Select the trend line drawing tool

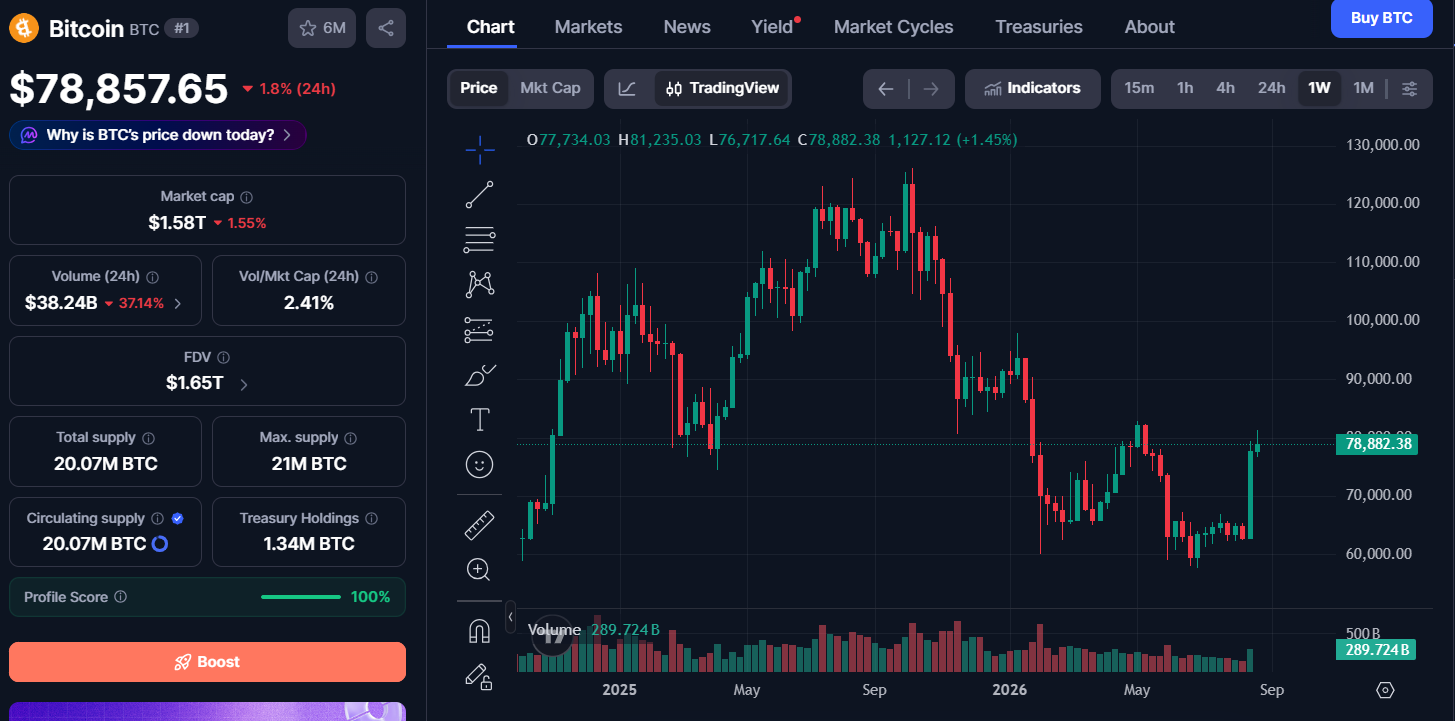480,195
